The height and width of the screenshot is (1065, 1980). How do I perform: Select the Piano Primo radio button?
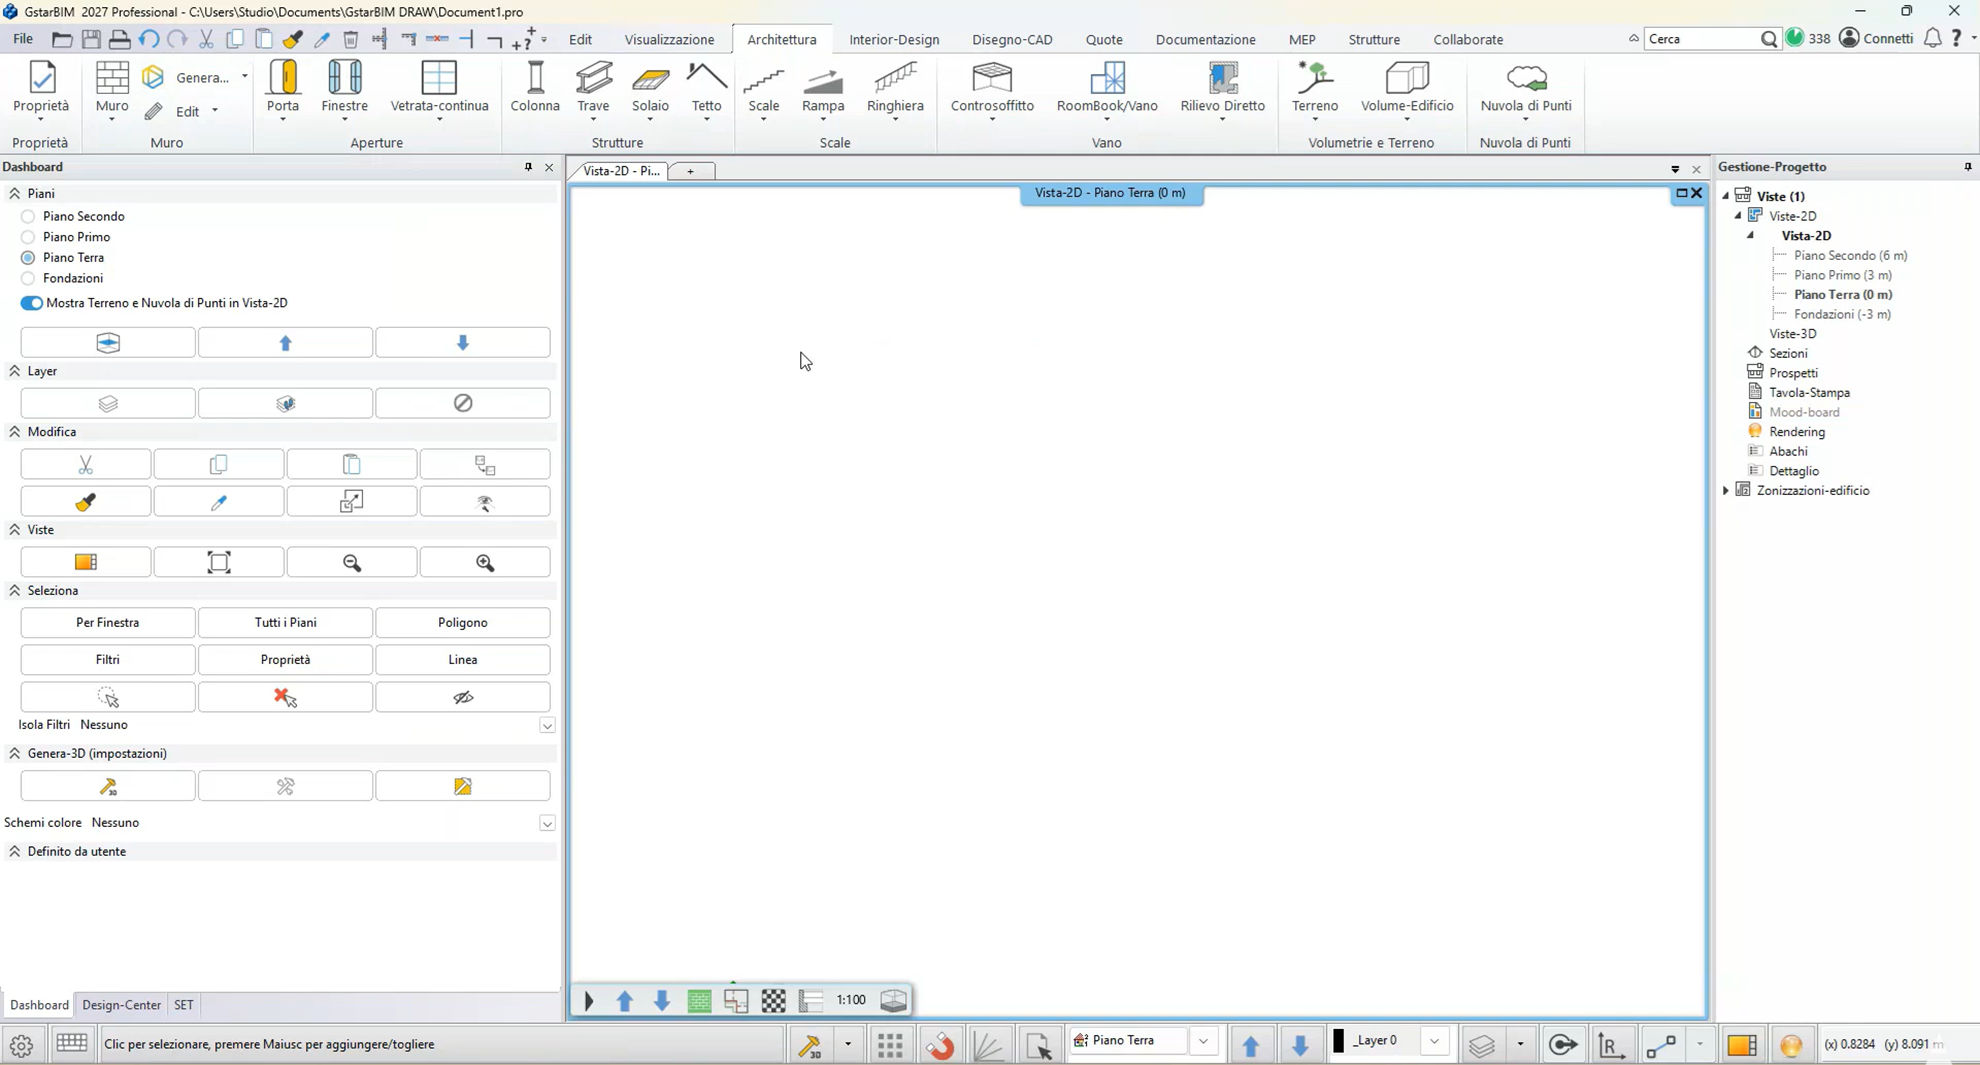[x=28, y=237]
